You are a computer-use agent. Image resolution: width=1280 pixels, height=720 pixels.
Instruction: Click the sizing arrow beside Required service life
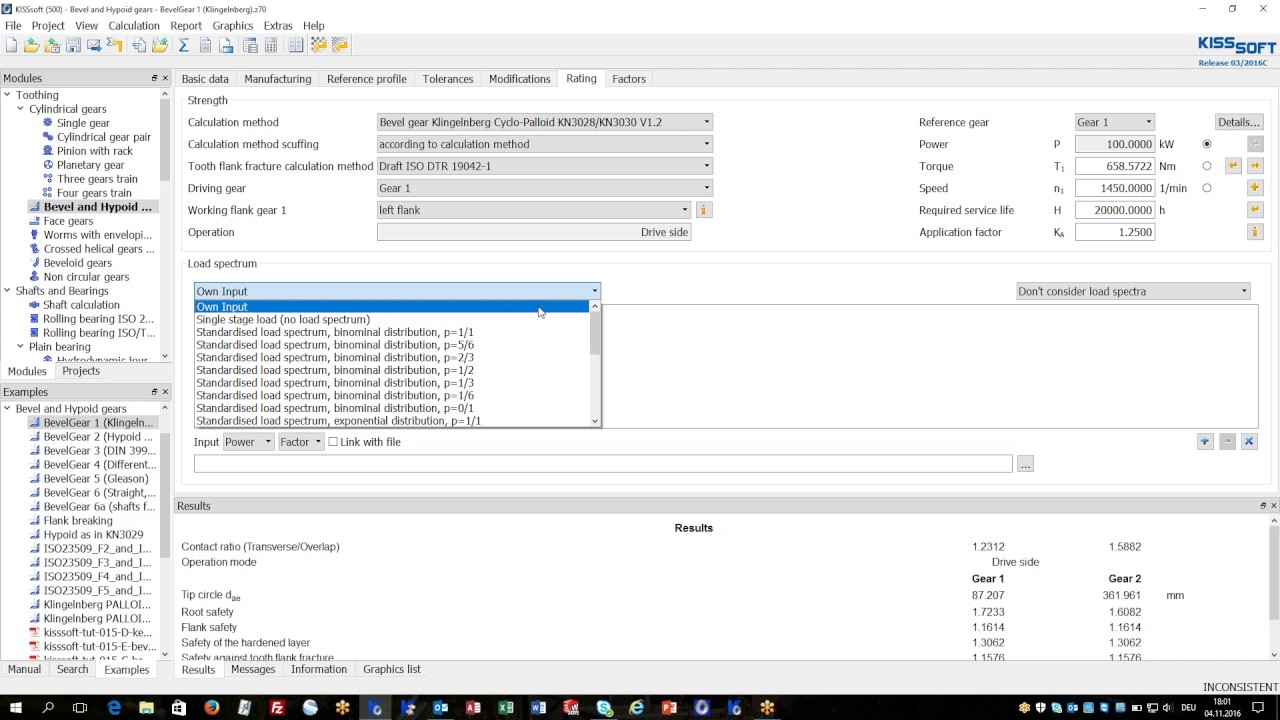coord(1254,210)
